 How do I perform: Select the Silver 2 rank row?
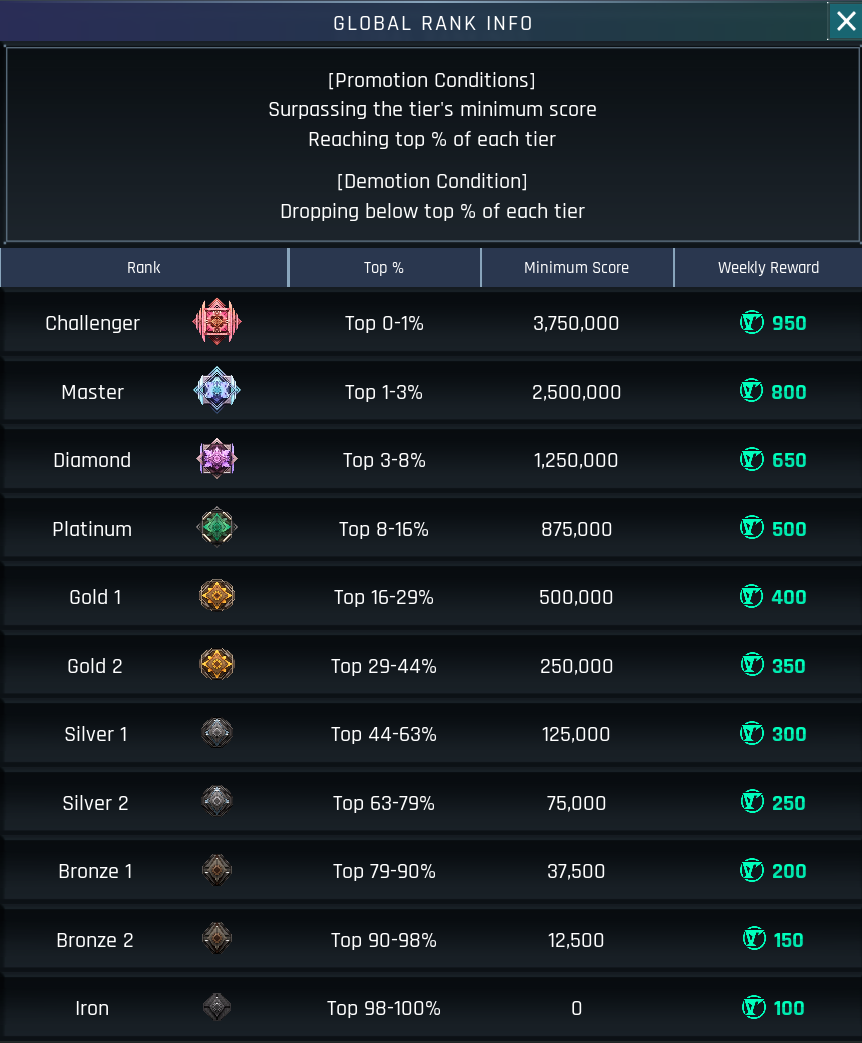pos(431,802)
